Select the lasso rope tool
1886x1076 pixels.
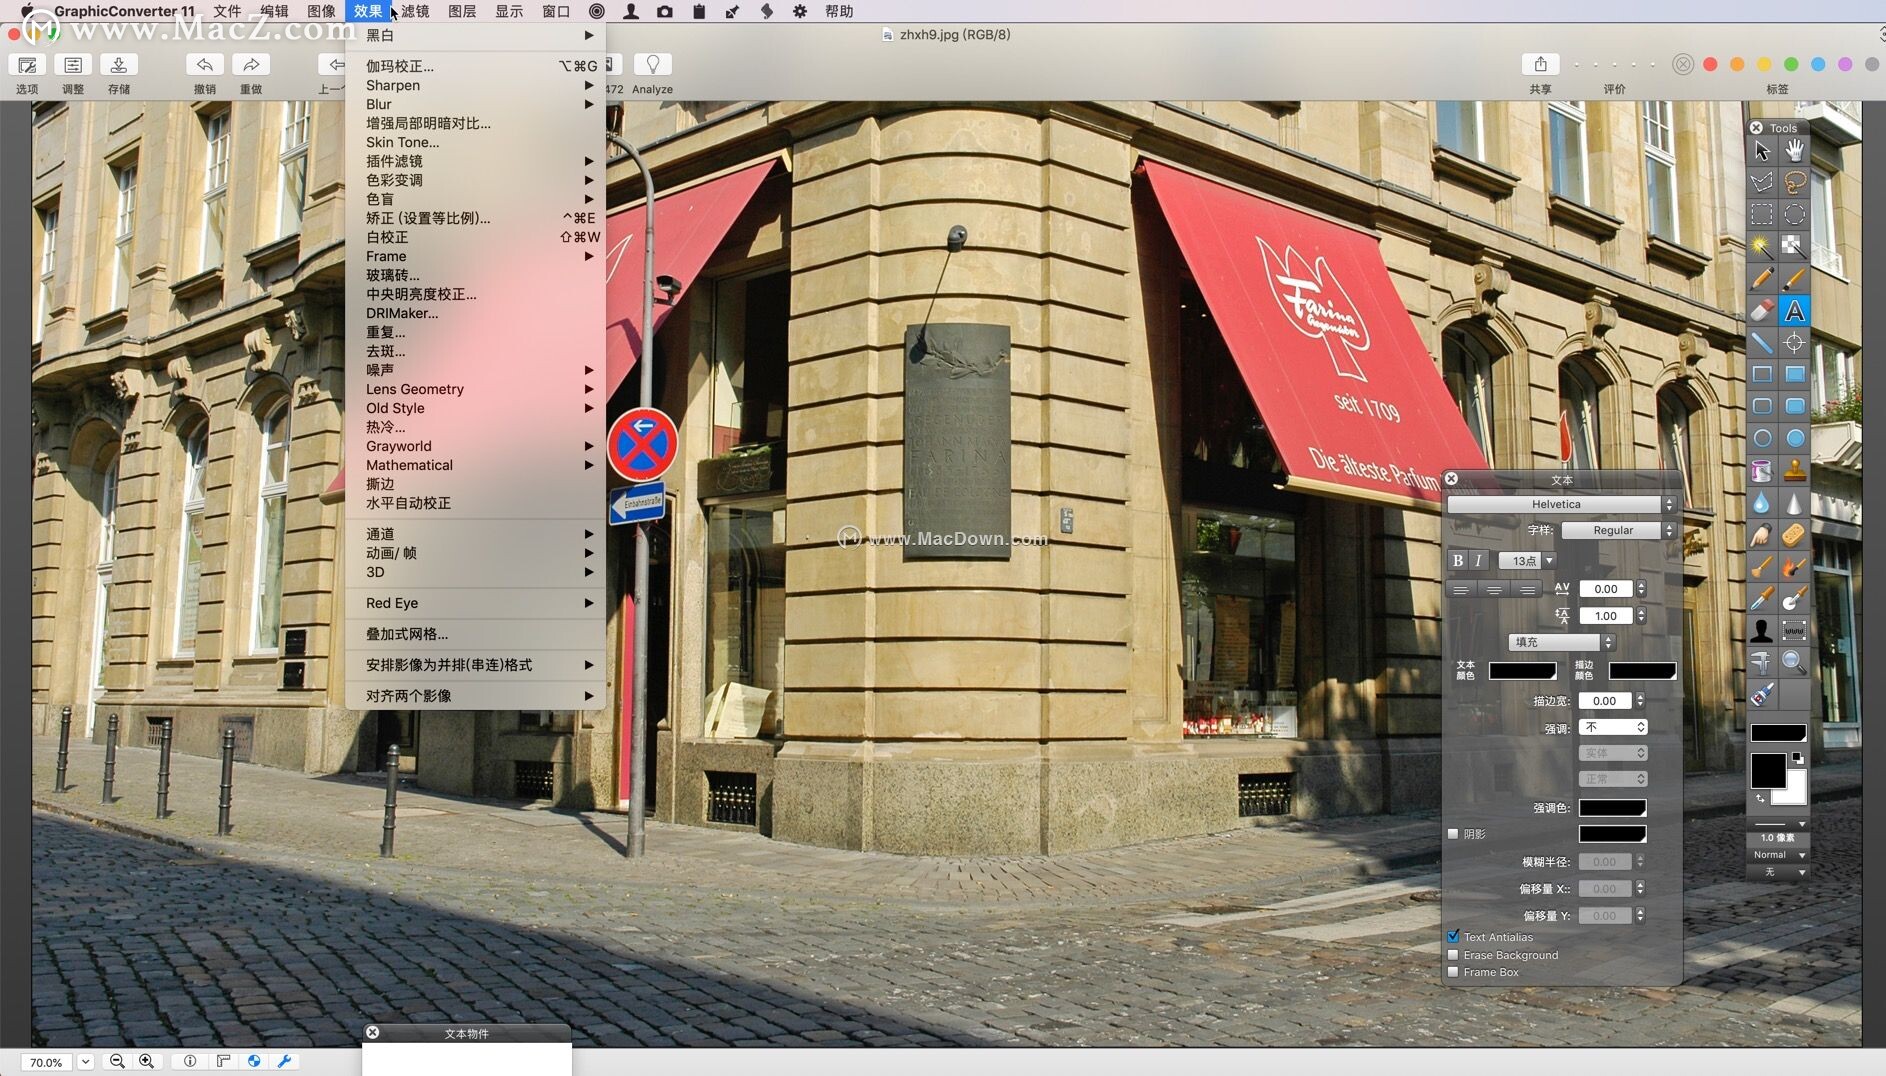(x=1795, y=183)
